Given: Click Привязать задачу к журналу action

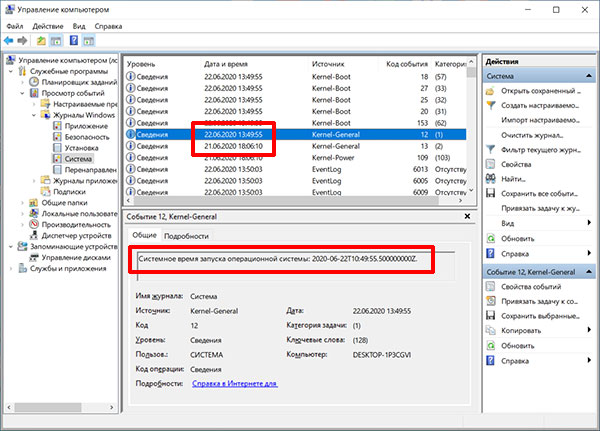Looking at the screenshot, I should coord(541,209).
